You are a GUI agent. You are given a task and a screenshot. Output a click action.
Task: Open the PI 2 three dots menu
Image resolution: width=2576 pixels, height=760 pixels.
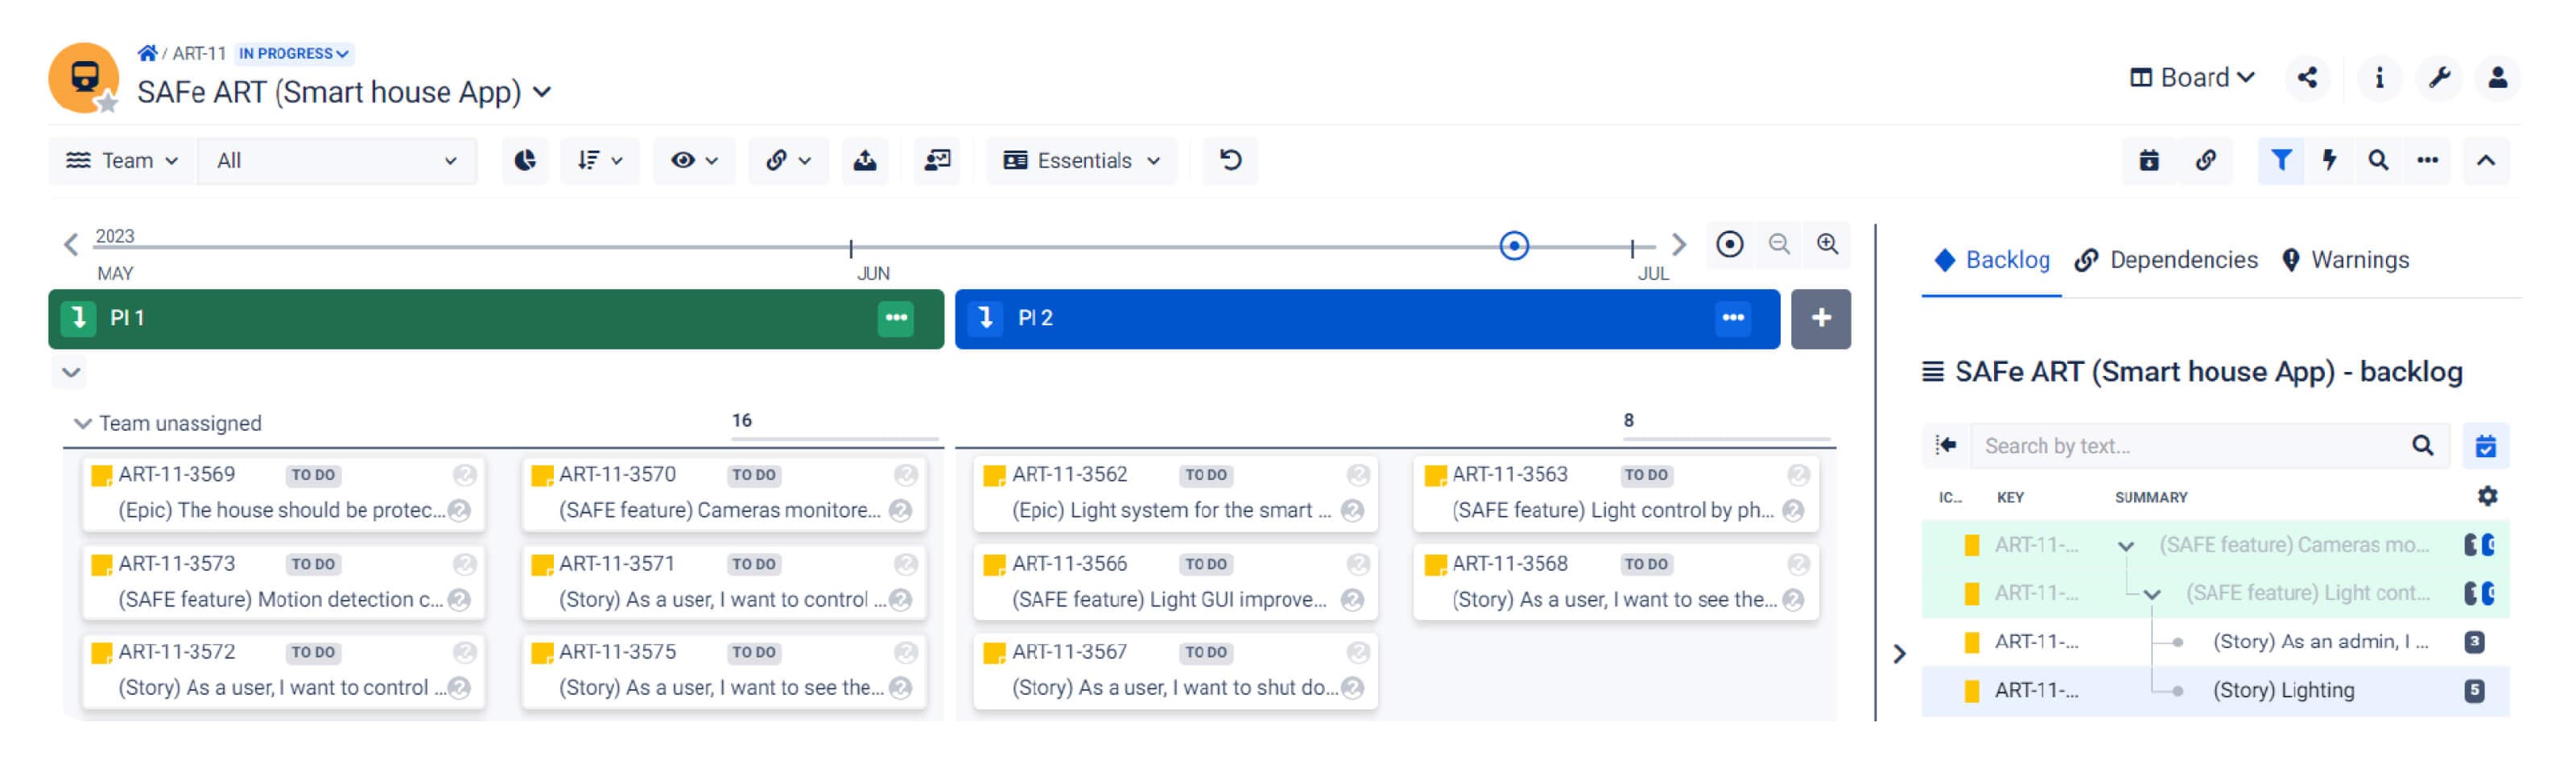pos(1733,319)
